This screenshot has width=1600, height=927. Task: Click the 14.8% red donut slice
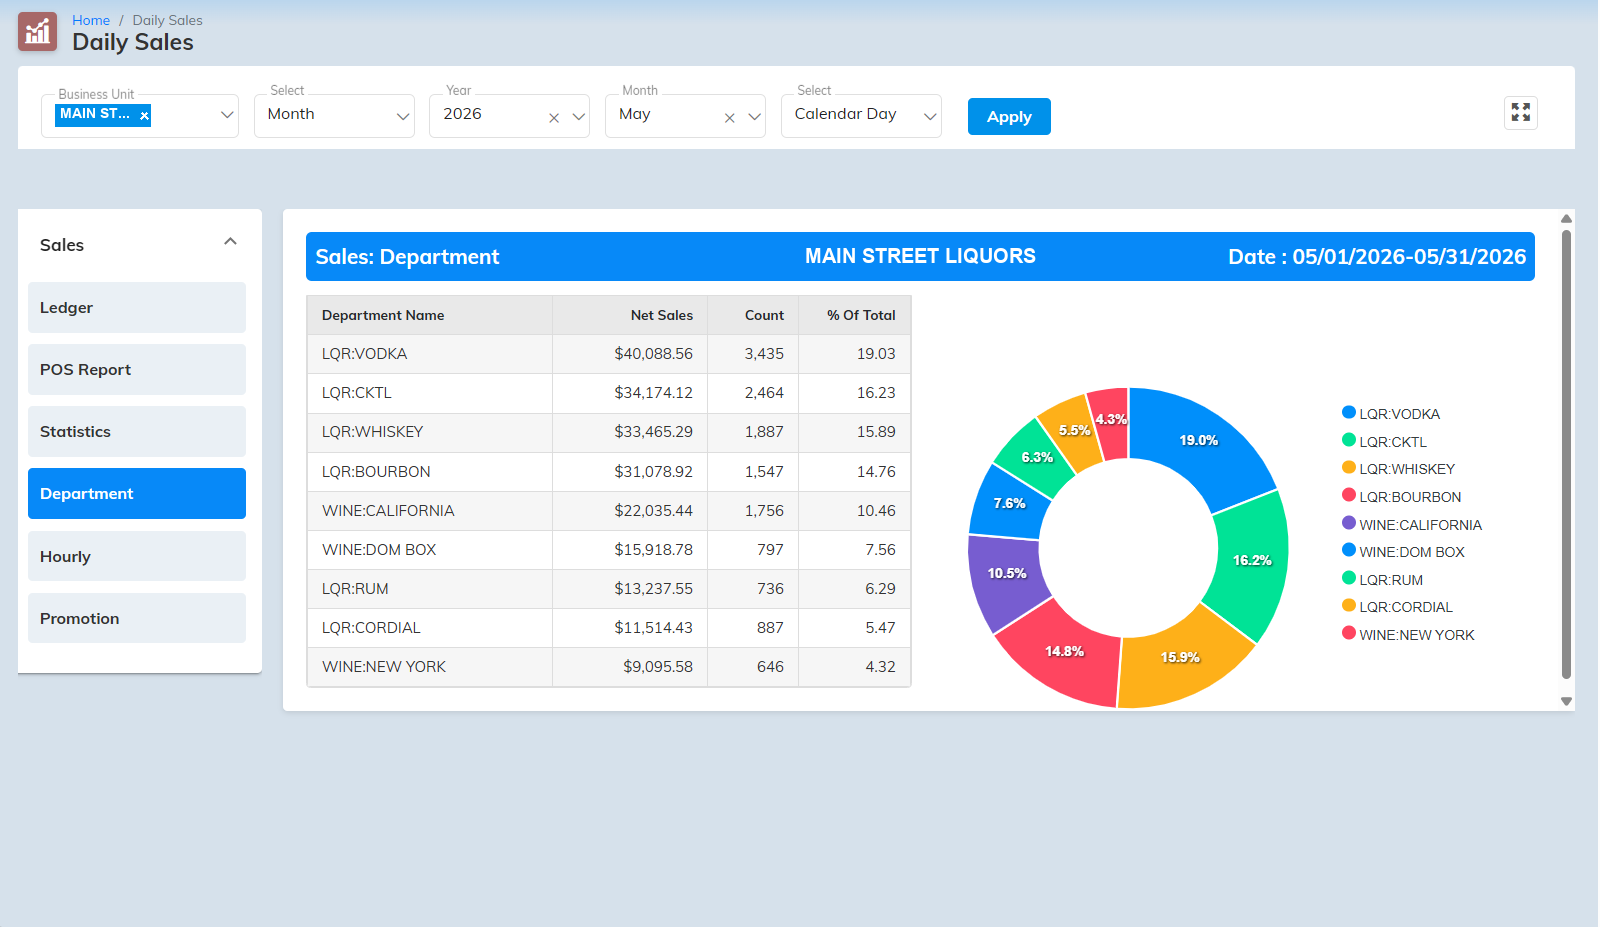(x=1064, y=652)
